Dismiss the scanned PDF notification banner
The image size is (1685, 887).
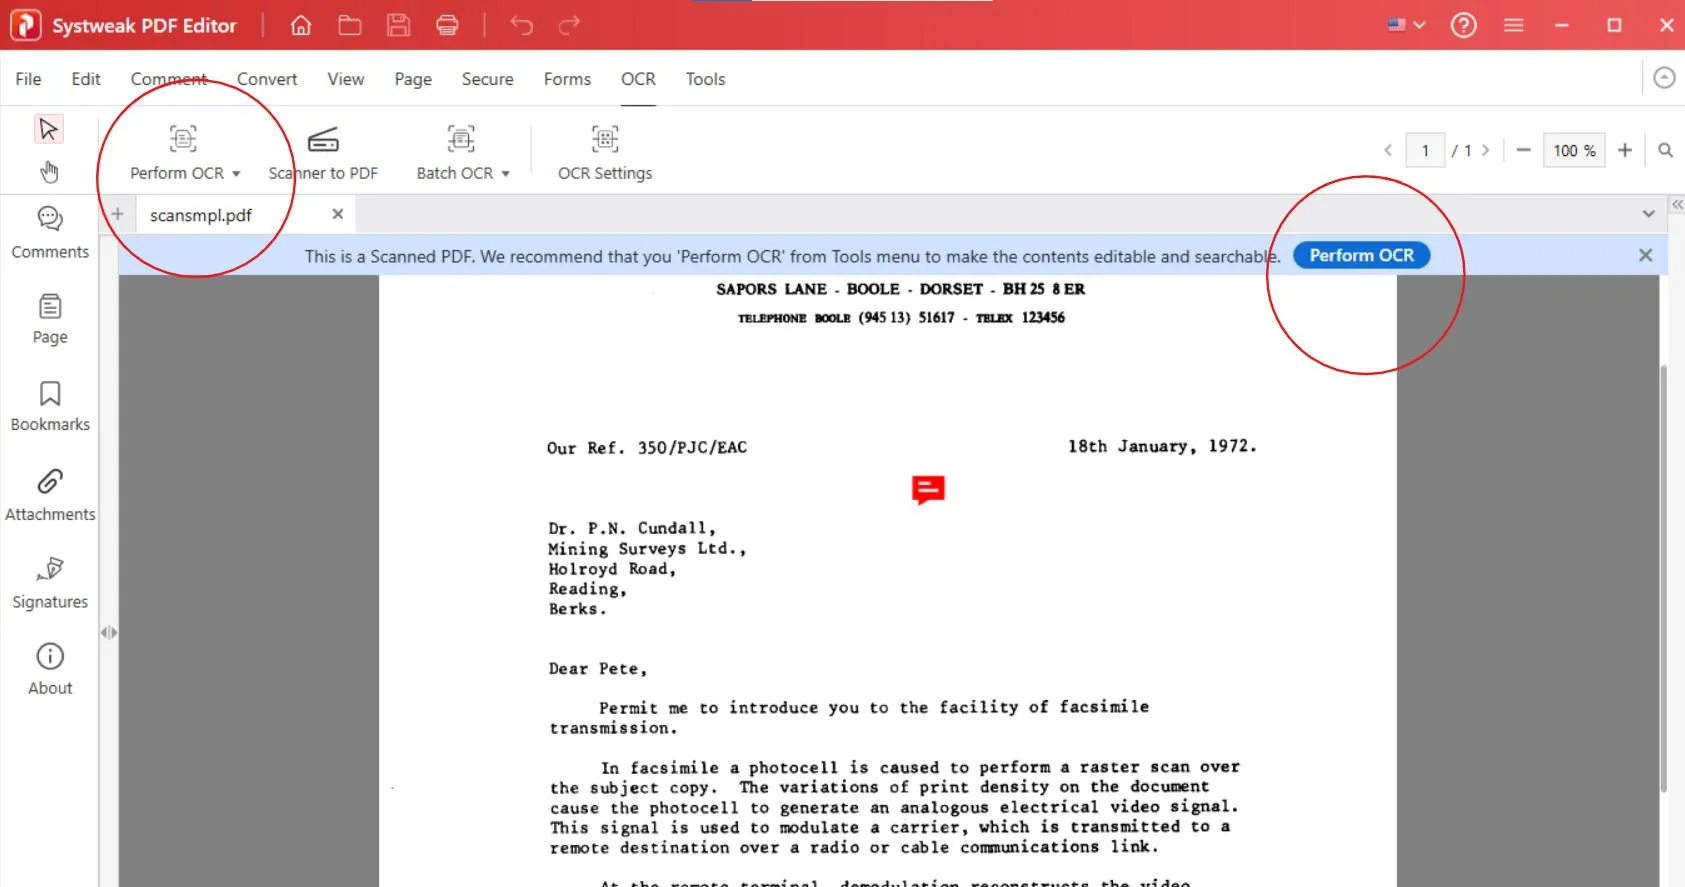pyautogui.click(x=1645, y=255)
